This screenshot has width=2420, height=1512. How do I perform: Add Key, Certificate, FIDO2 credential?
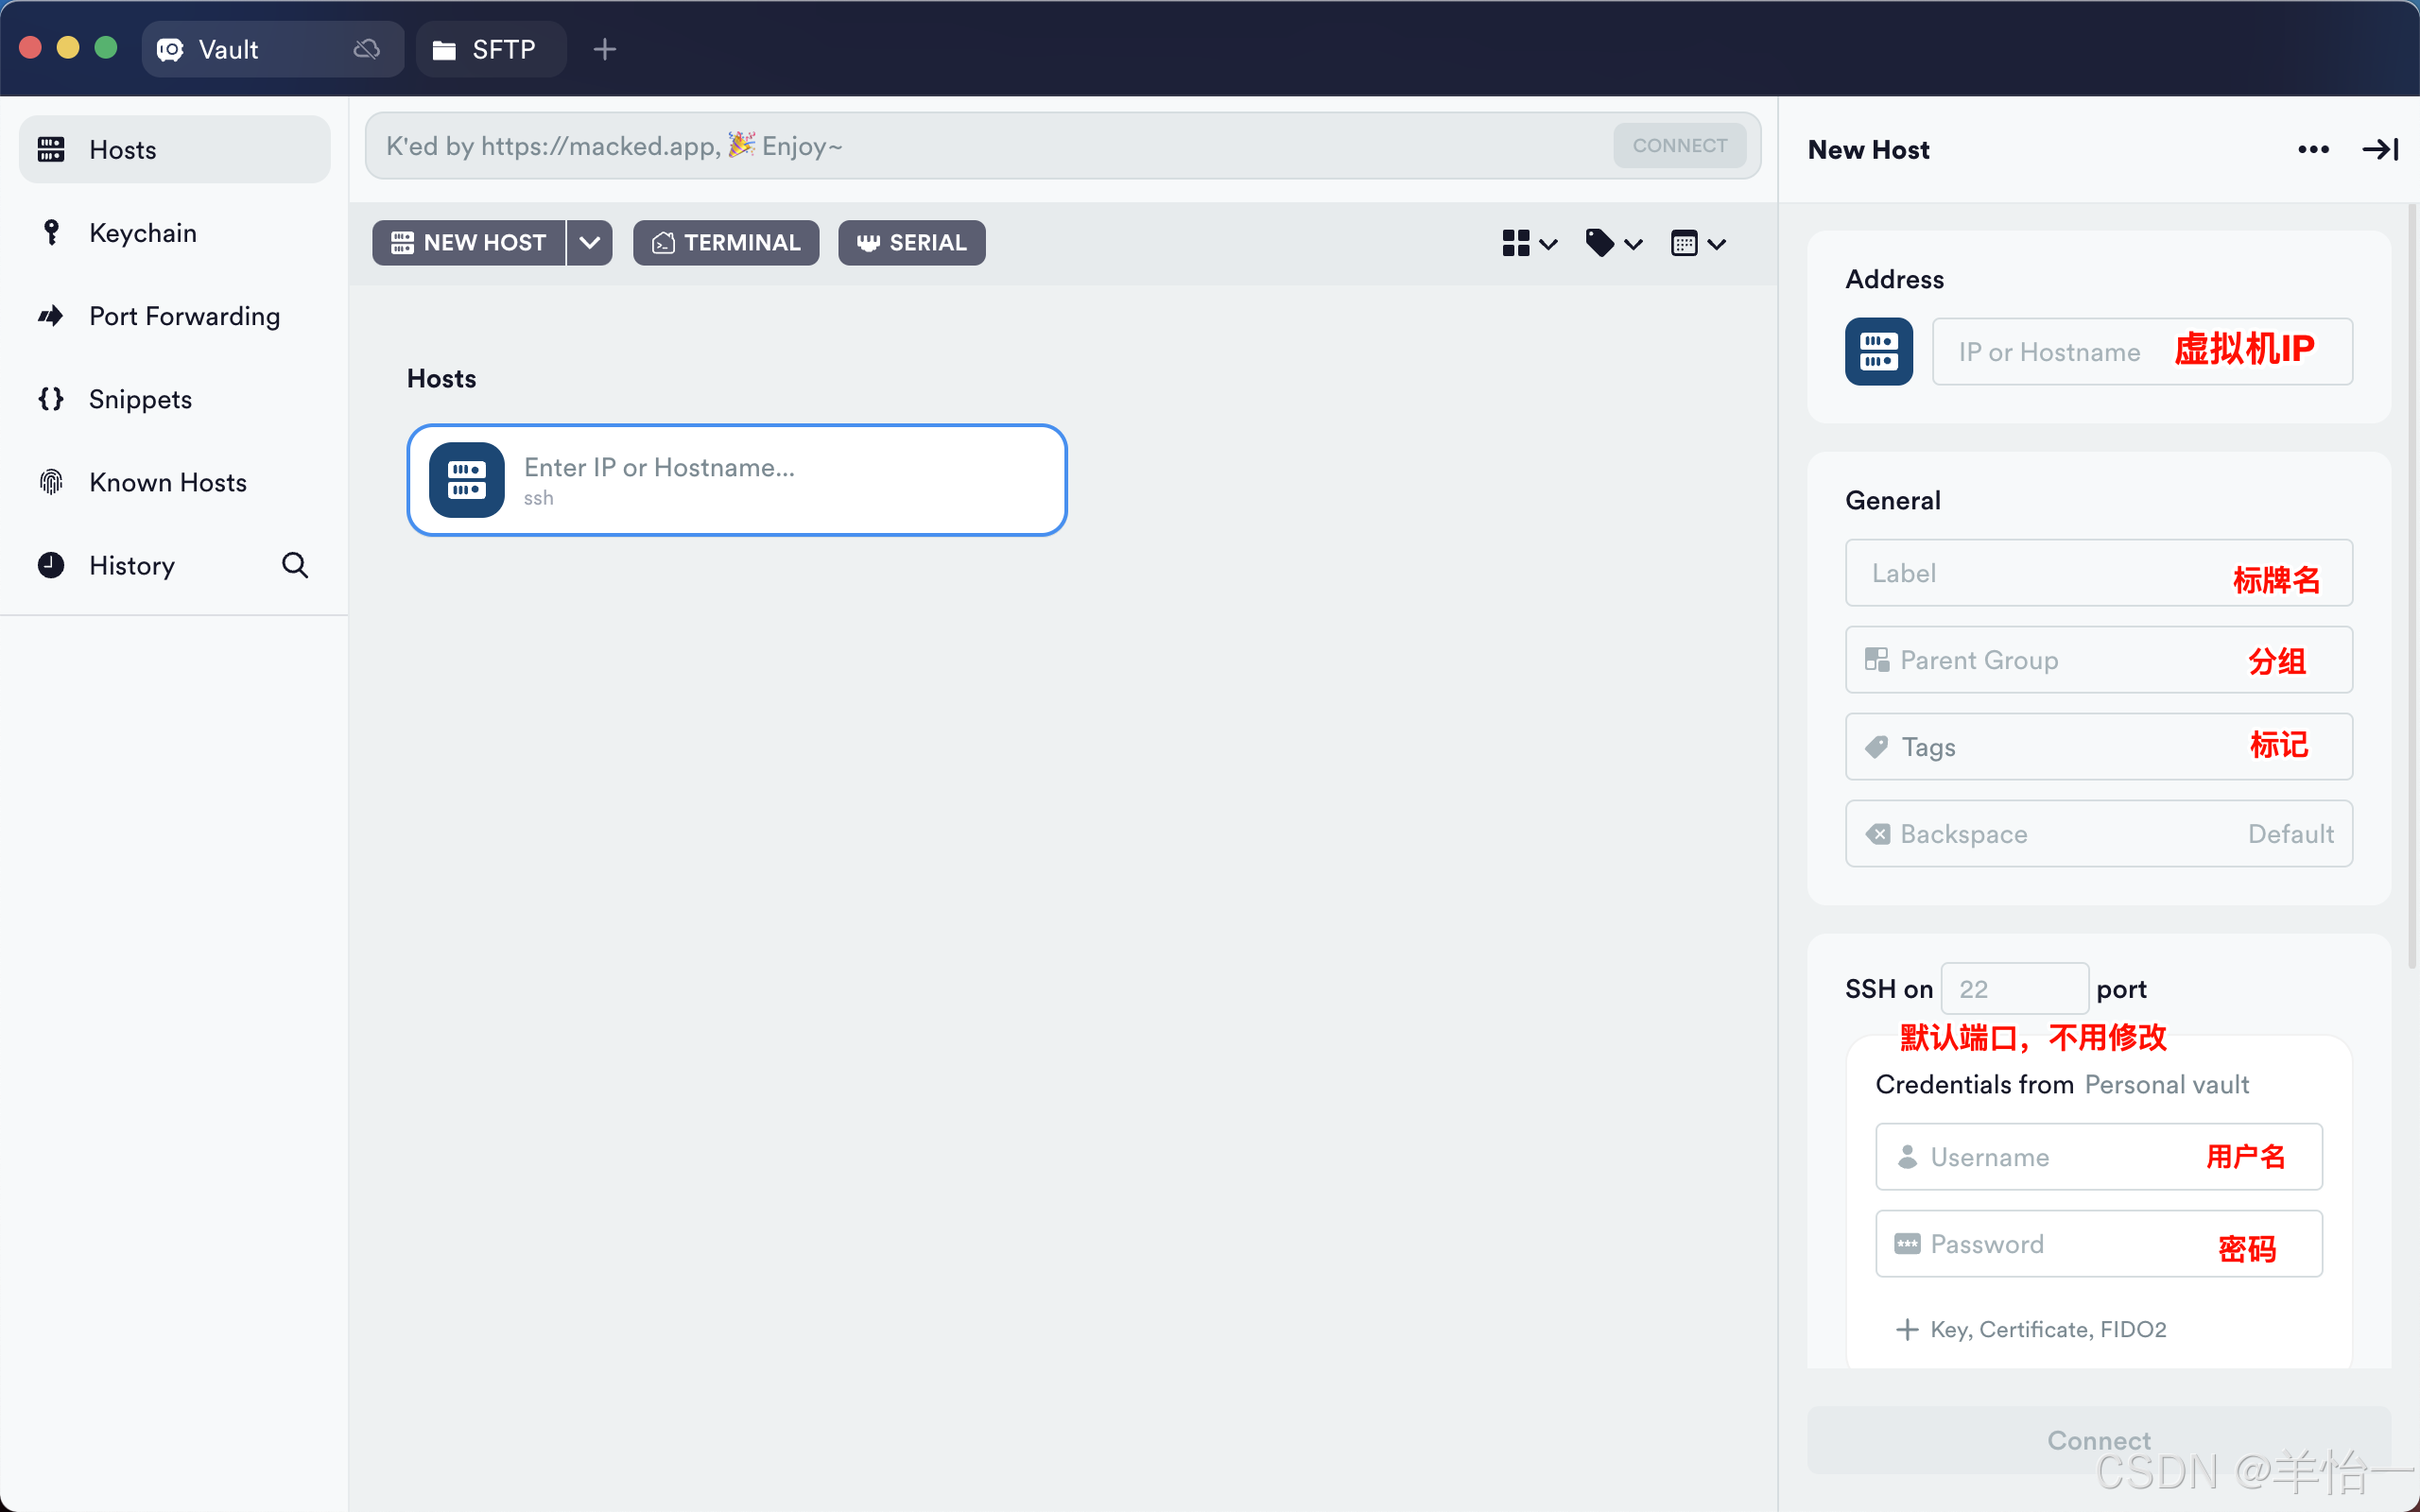2032,1329
